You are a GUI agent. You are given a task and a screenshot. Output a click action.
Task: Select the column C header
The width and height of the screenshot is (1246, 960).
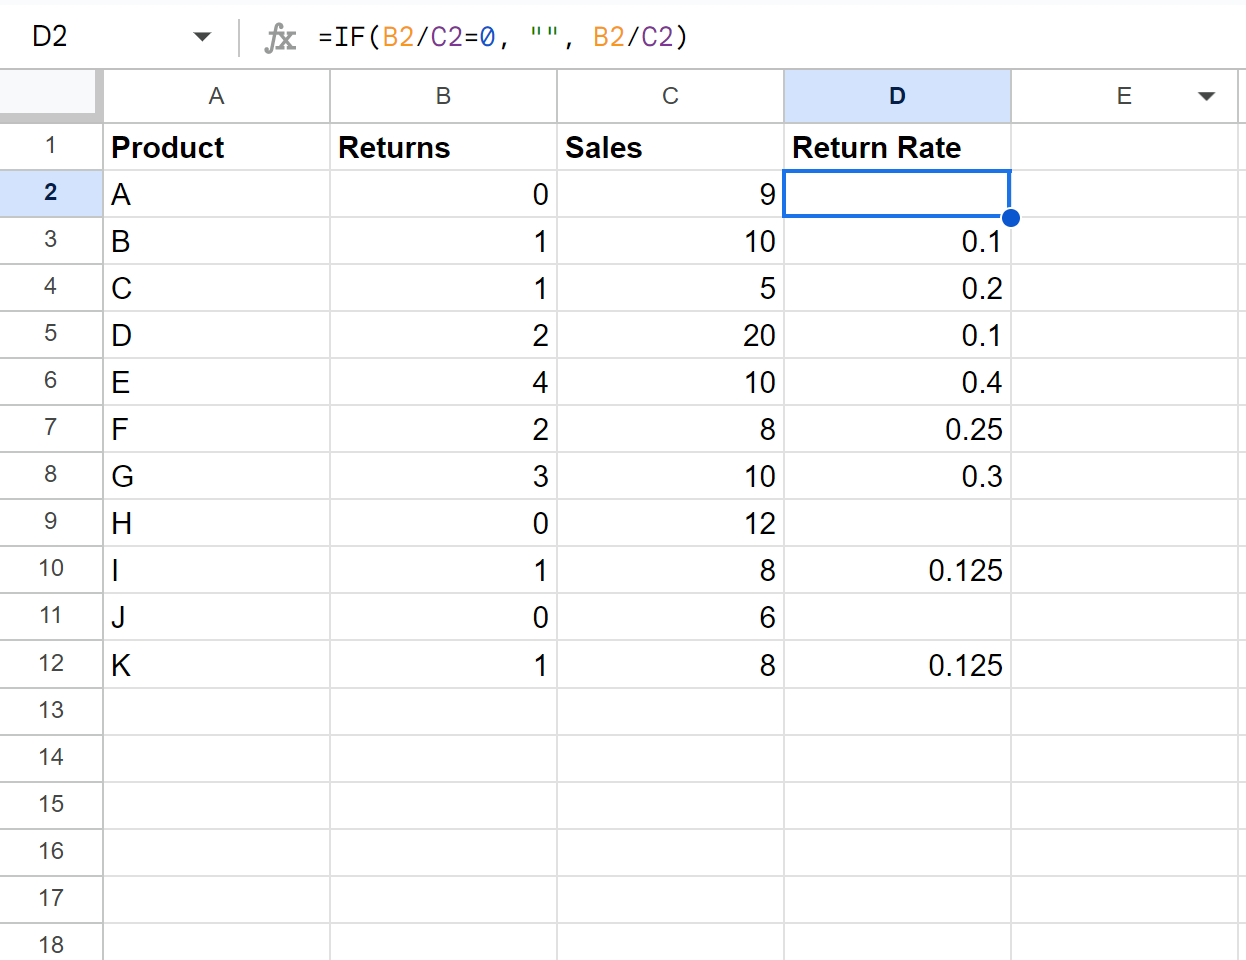[x=670, y=96]
